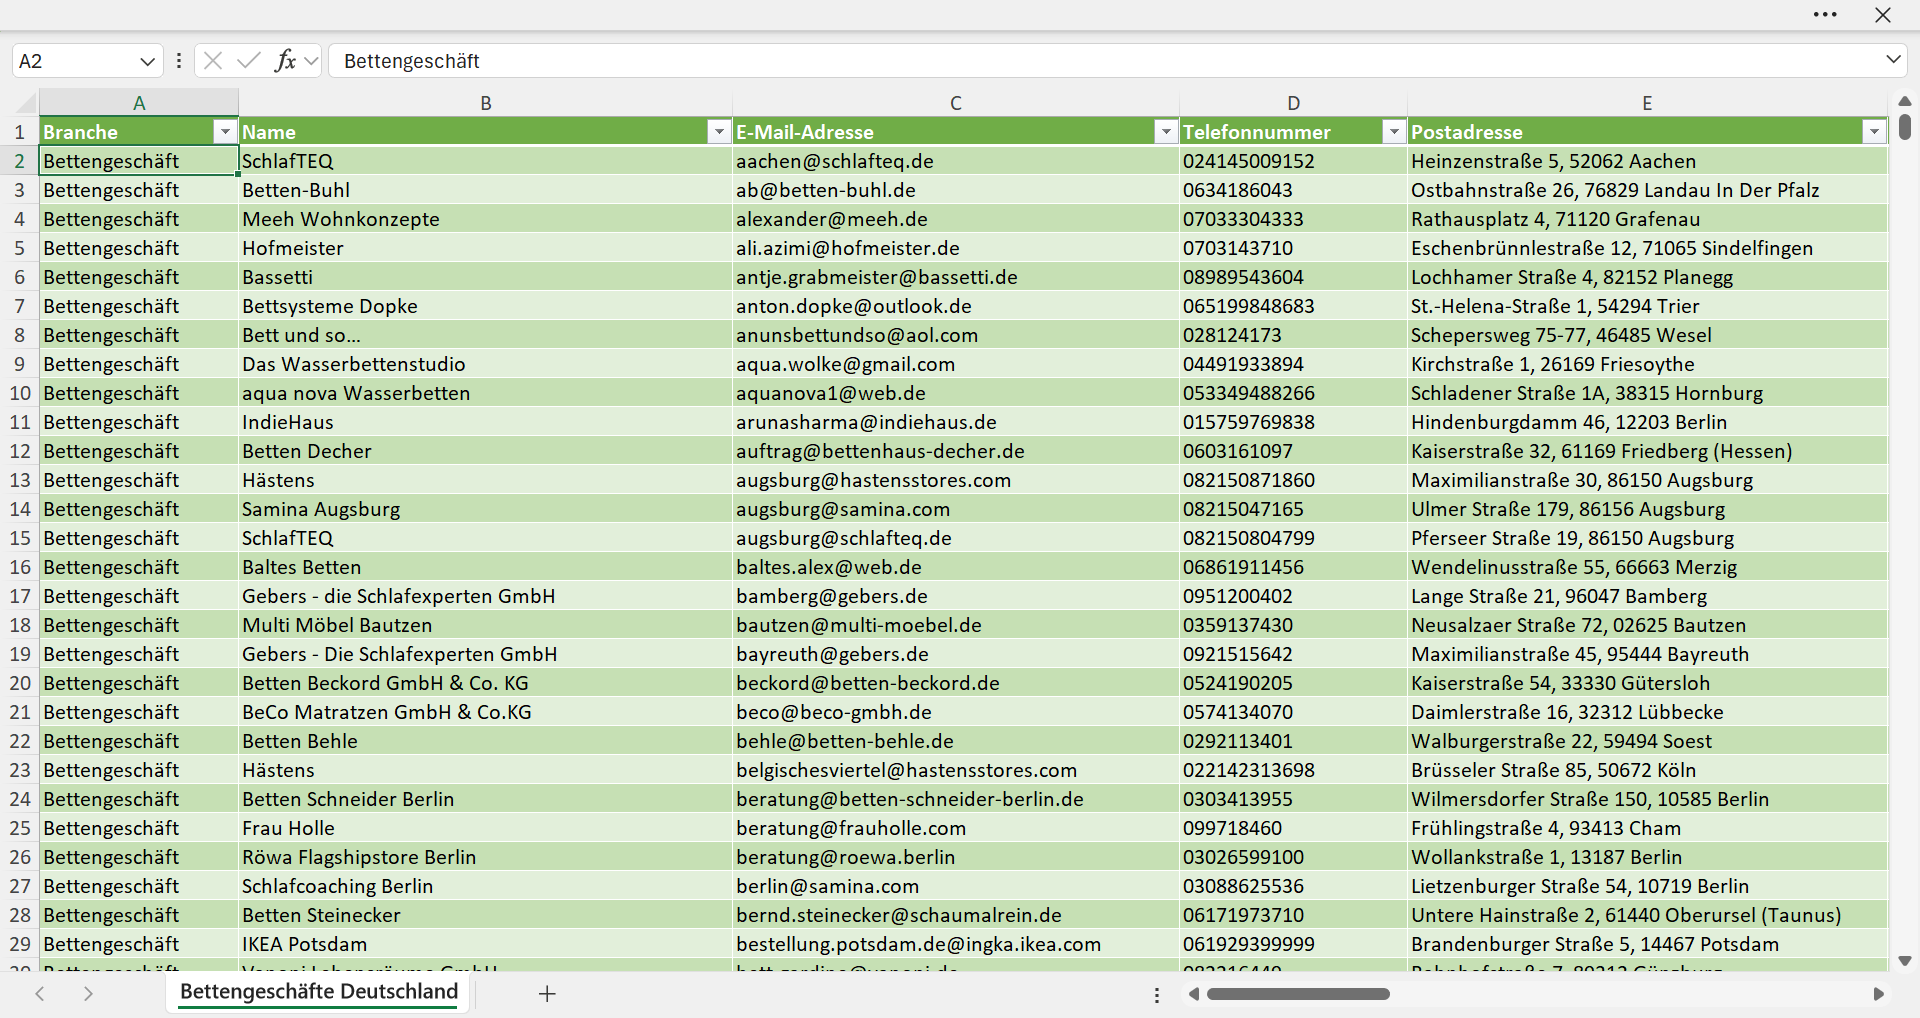Select column D header
Screen dimensions: 1920x1018
click(1294, 103)
